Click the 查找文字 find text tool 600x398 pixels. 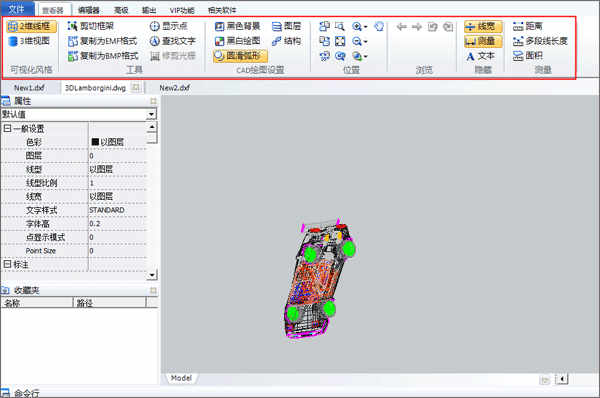click(x=172, y=41)
